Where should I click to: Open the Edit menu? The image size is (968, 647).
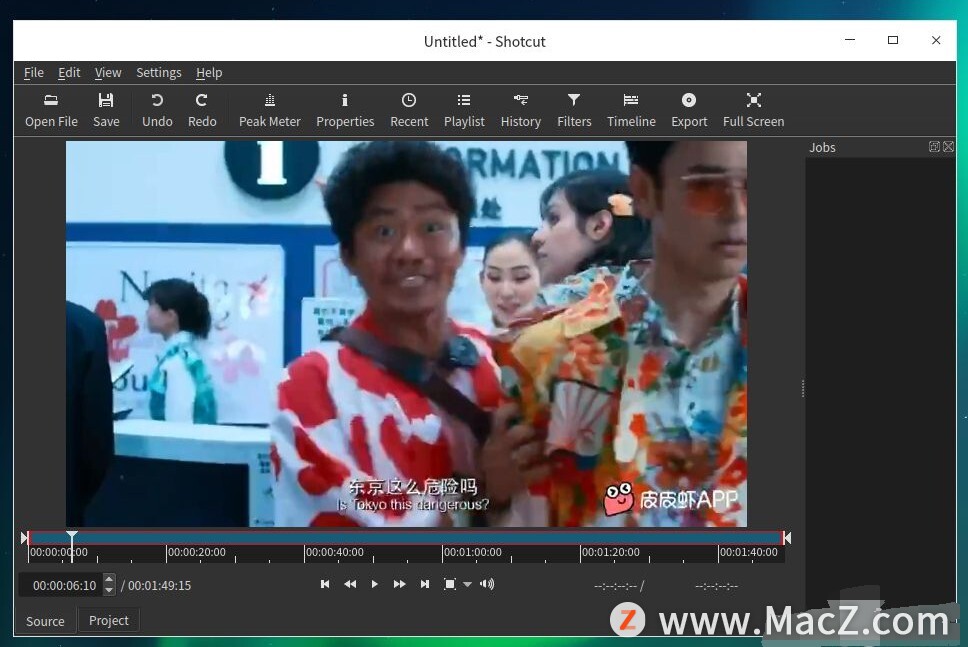tap(69, 73)
